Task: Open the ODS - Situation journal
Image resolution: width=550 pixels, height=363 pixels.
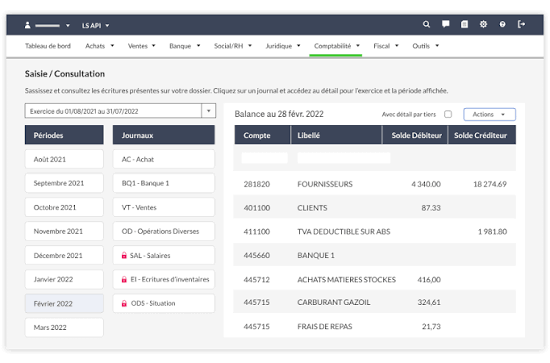Action: coord(164,303)
